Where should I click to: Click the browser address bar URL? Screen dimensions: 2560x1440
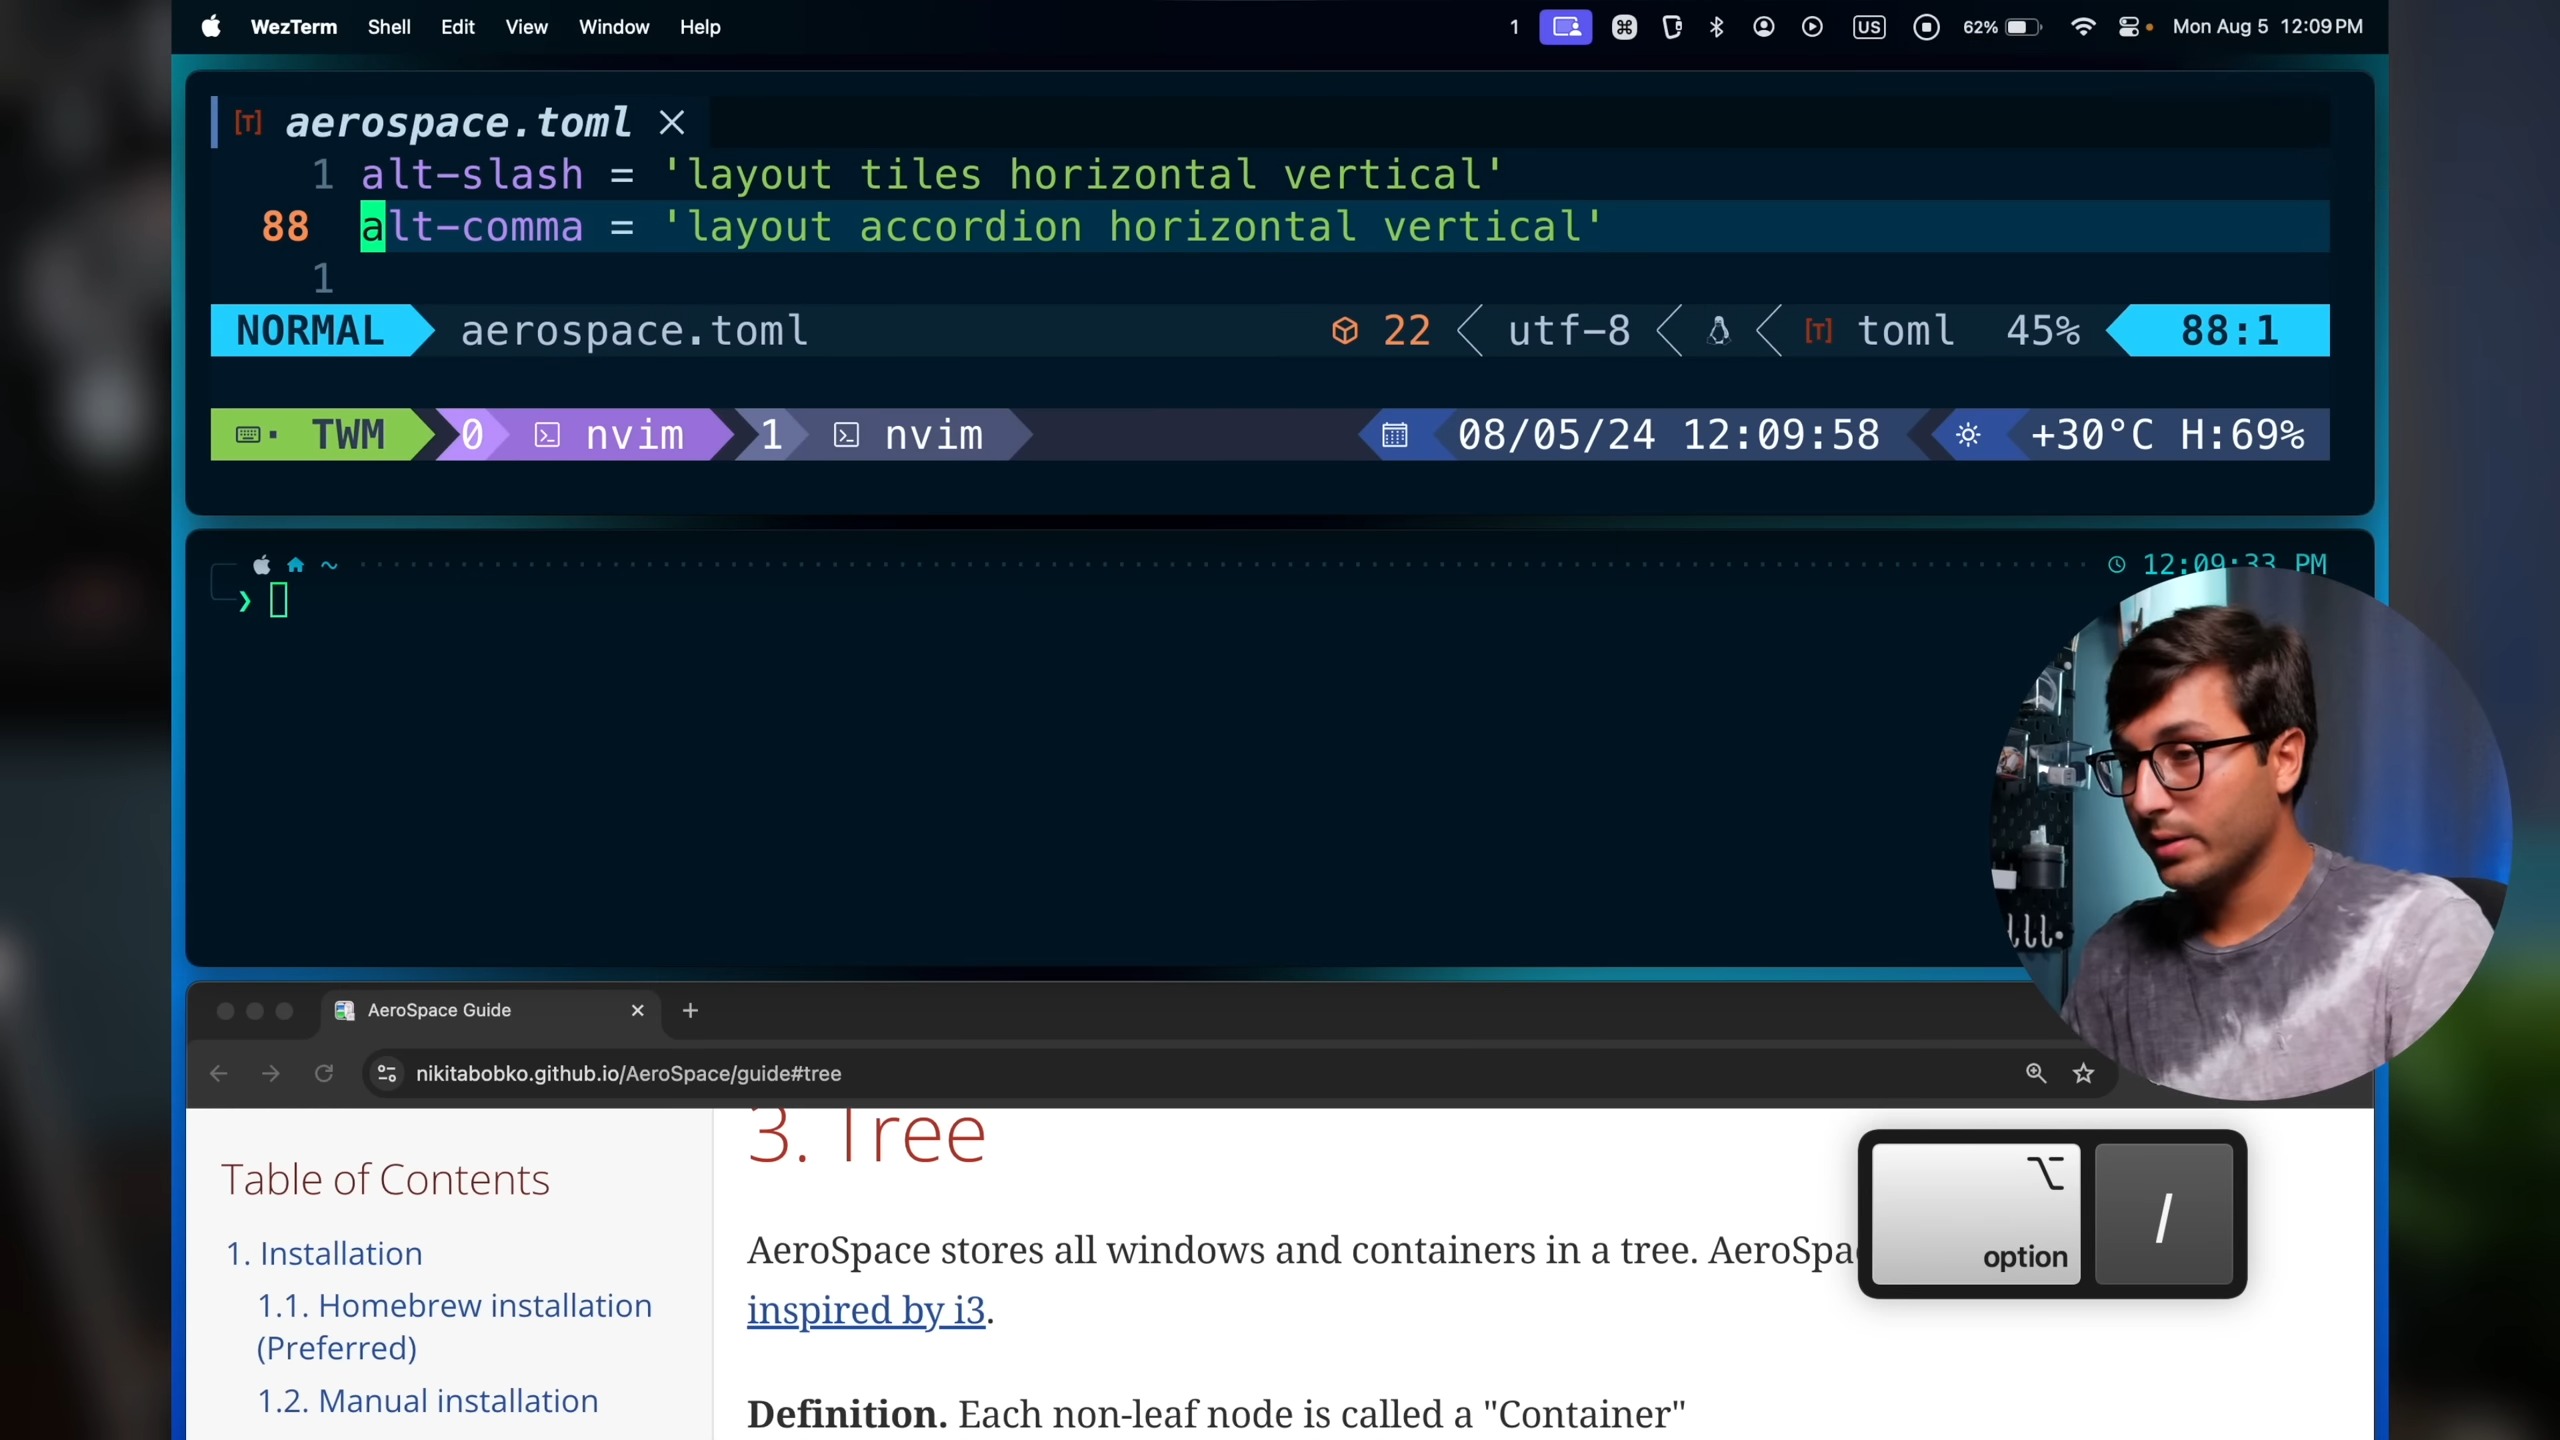(628, 1073)
